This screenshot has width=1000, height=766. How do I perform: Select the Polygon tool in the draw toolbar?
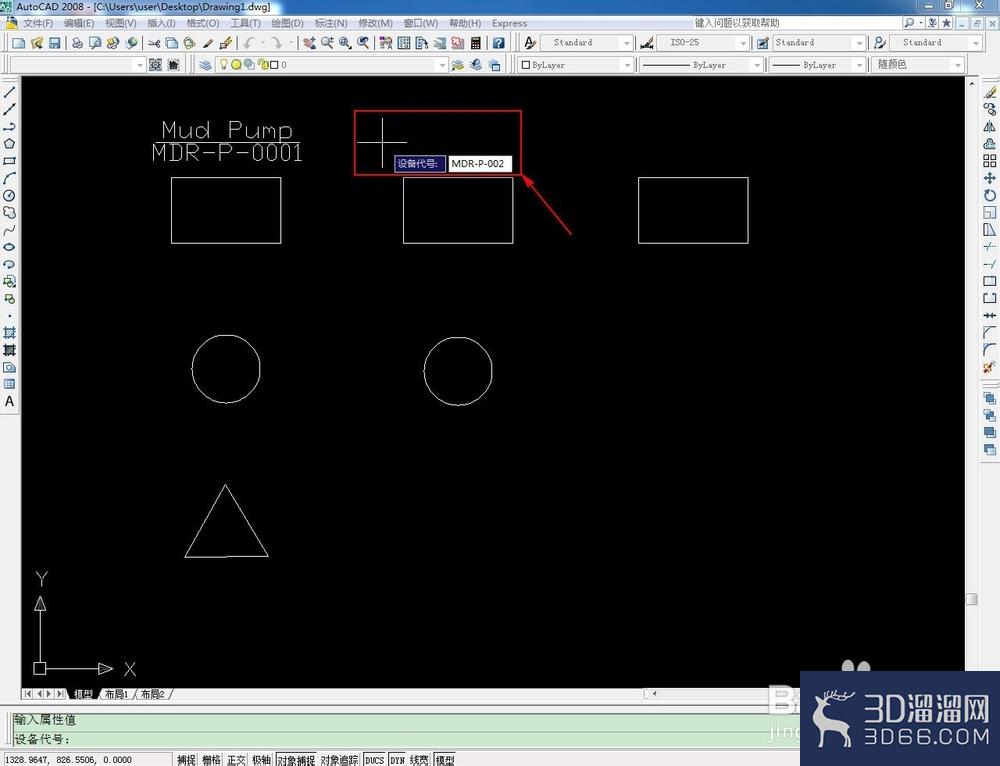pos(10,144)
